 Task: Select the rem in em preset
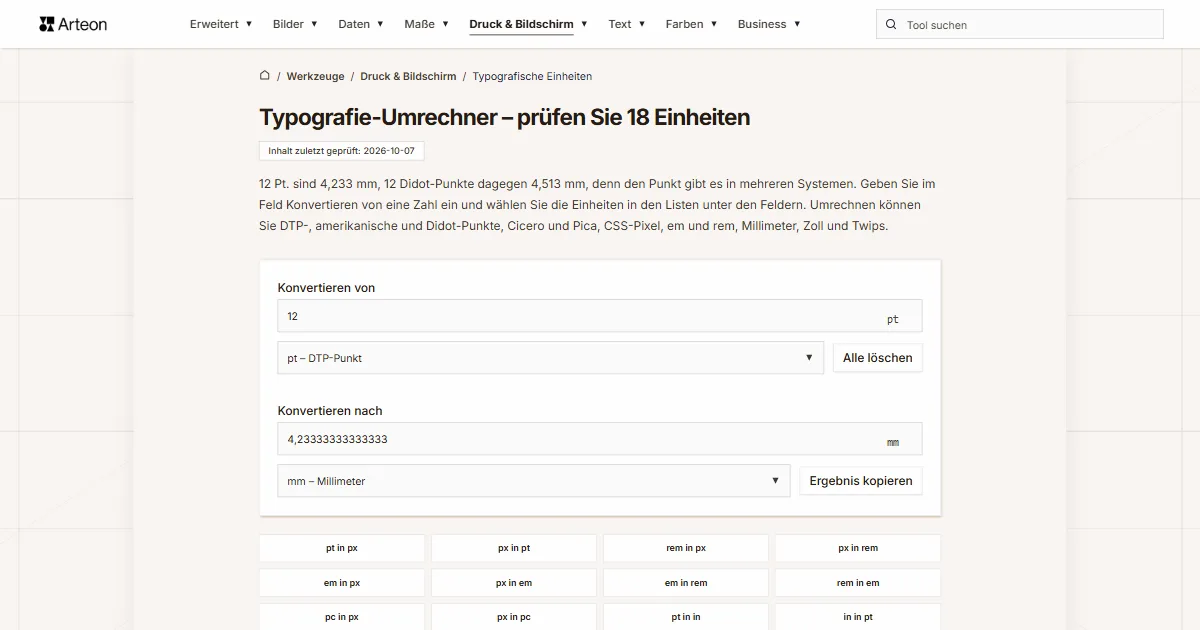pos(858,583)
